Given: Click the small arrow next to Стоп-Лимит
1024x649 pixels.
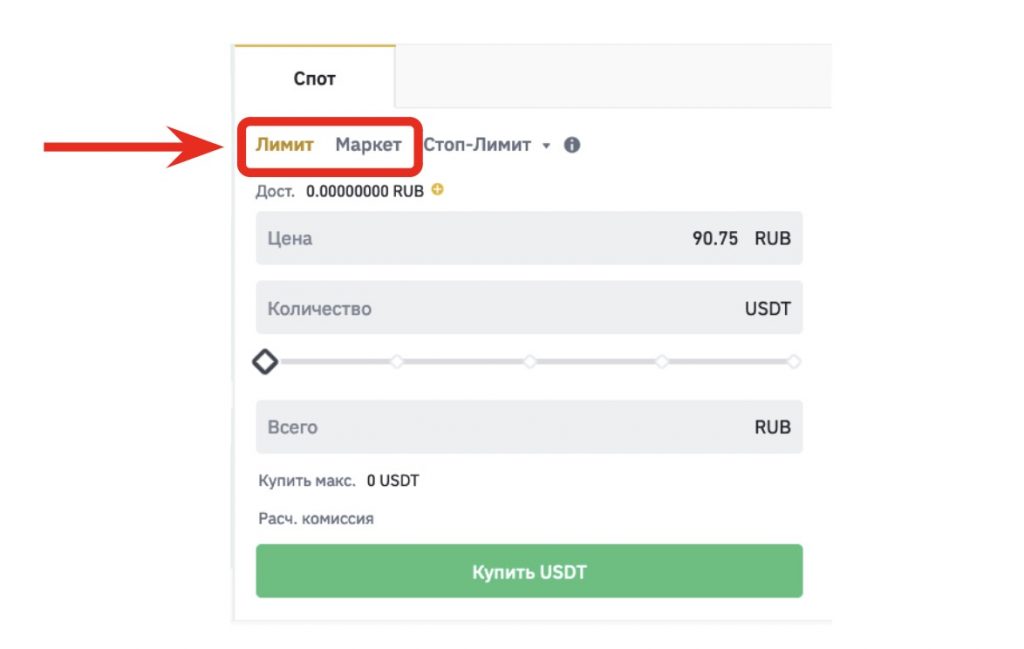Looking at the screenshot, I should (546, 146).
